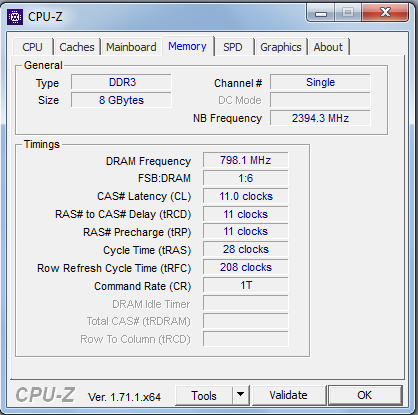Click the tRCD 11 clocks value
Viewport: 418px width, 415px height.
(x=246, y=214)
